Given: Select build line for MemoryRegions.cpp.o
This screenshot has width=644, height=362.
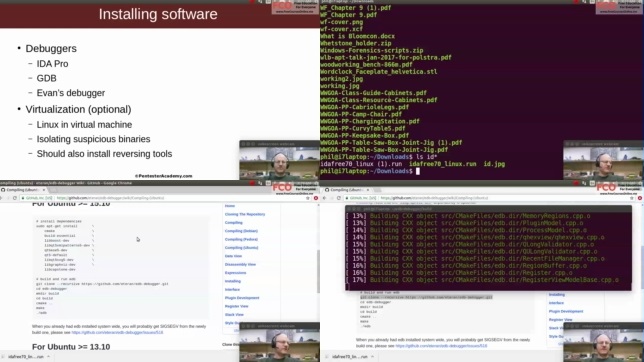Looking at the screenshot, I should click(468, 216).
